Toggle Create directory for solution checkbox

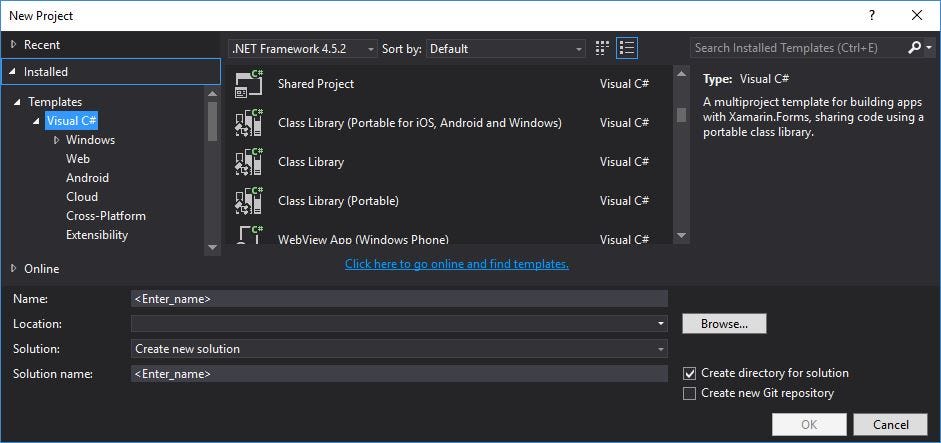tap(689, 373)
